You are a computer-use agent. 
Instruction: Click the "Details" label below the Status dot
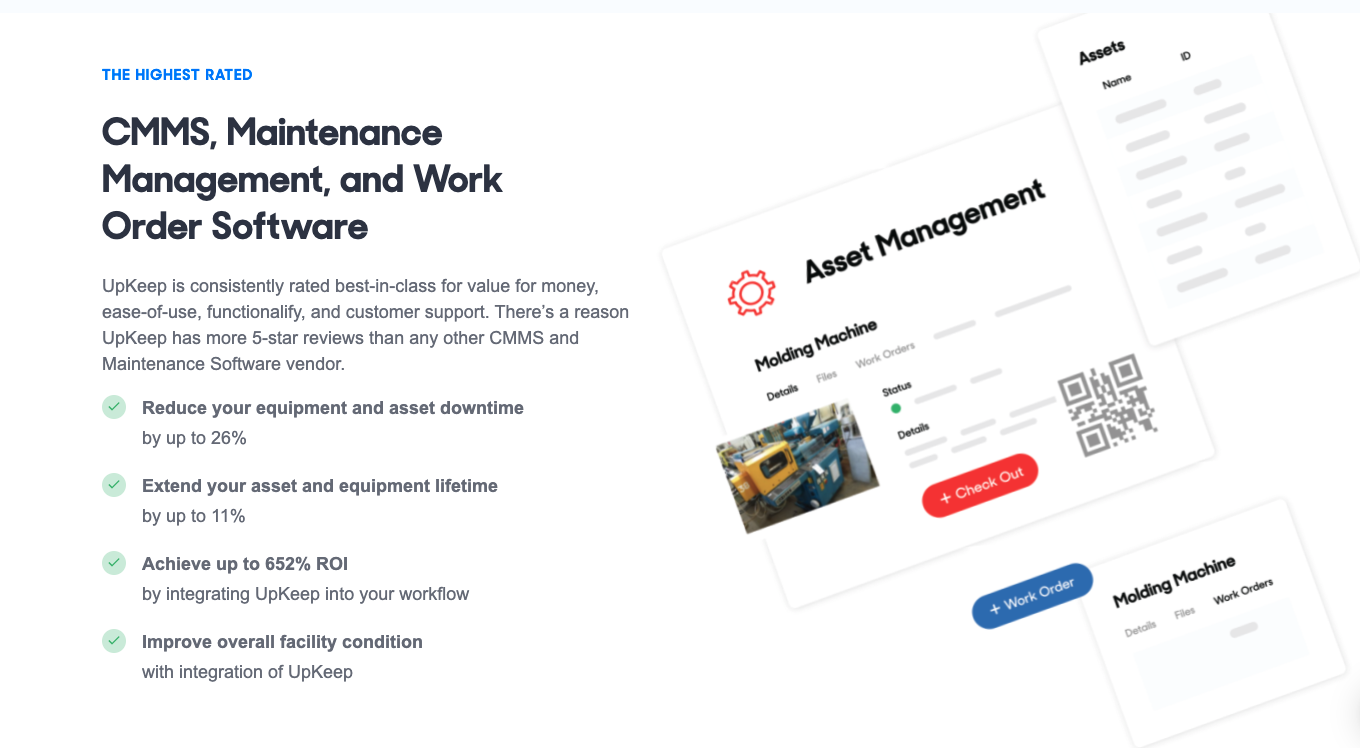913,432
